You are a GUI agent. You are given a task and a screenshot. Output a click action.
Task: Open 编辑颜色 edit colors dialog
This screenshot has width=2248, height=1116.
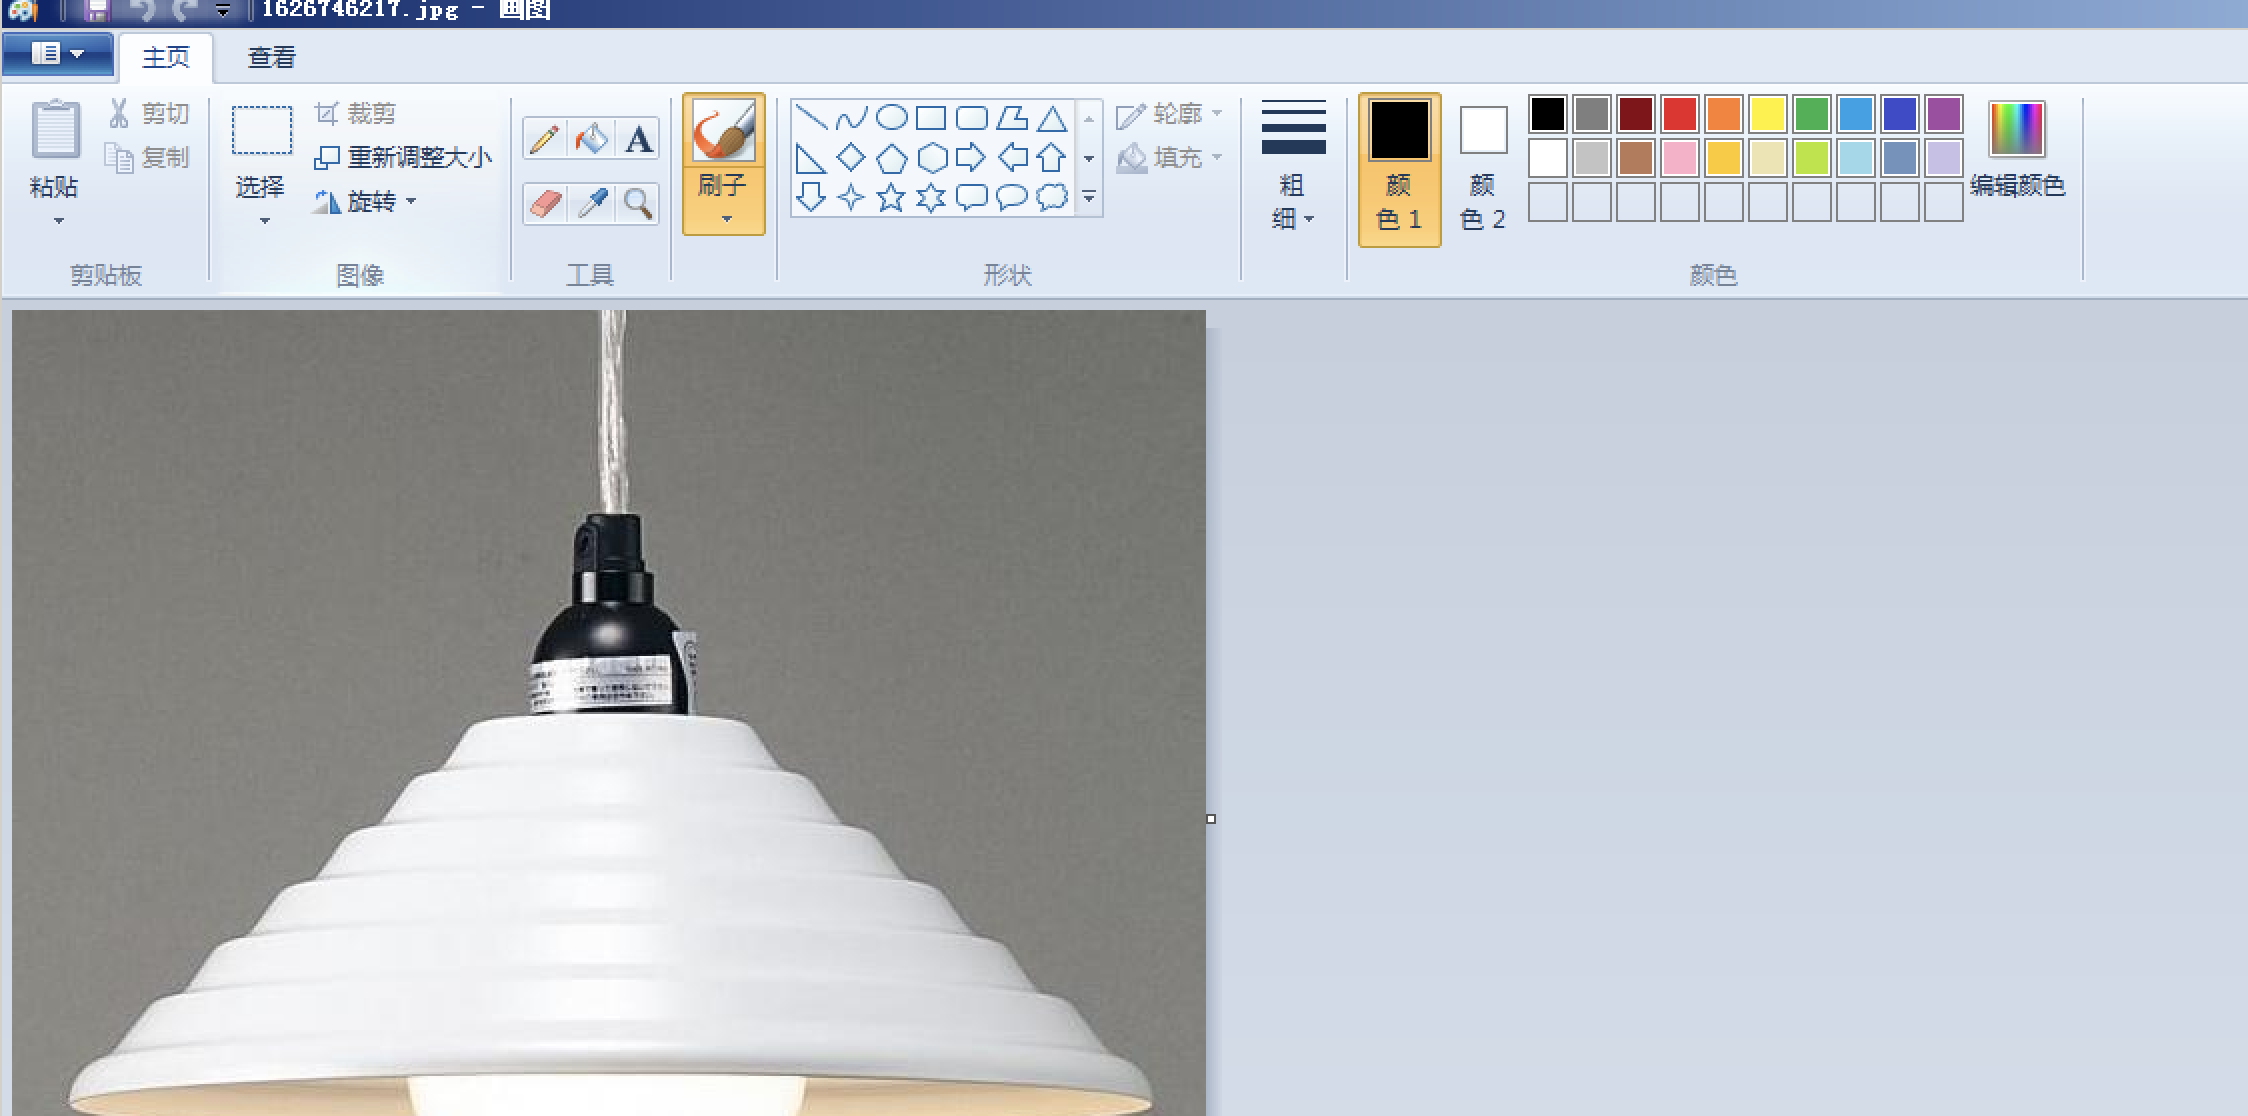(x=2016, y=148)
